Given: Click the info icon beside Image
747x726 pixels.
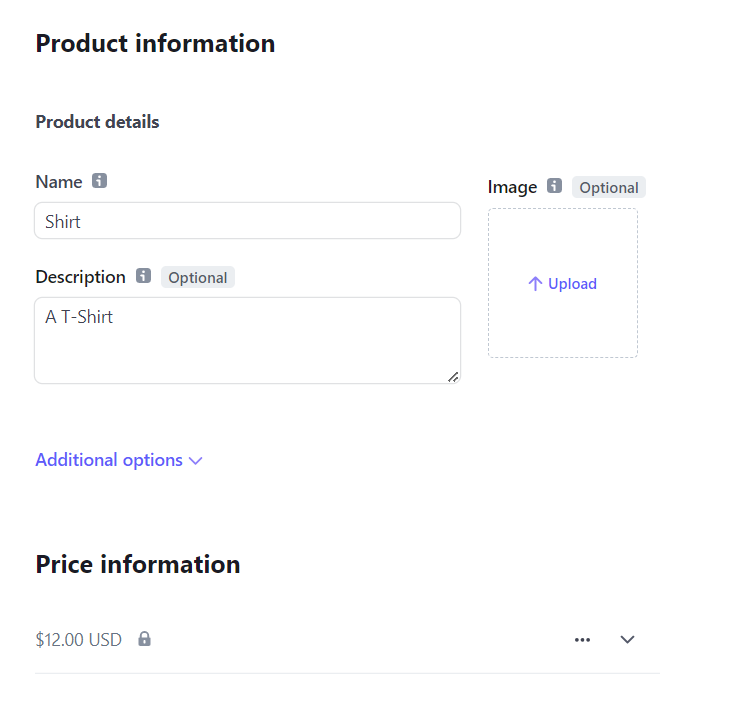Looking at the screenshot, I should click(x=554, y=186).
